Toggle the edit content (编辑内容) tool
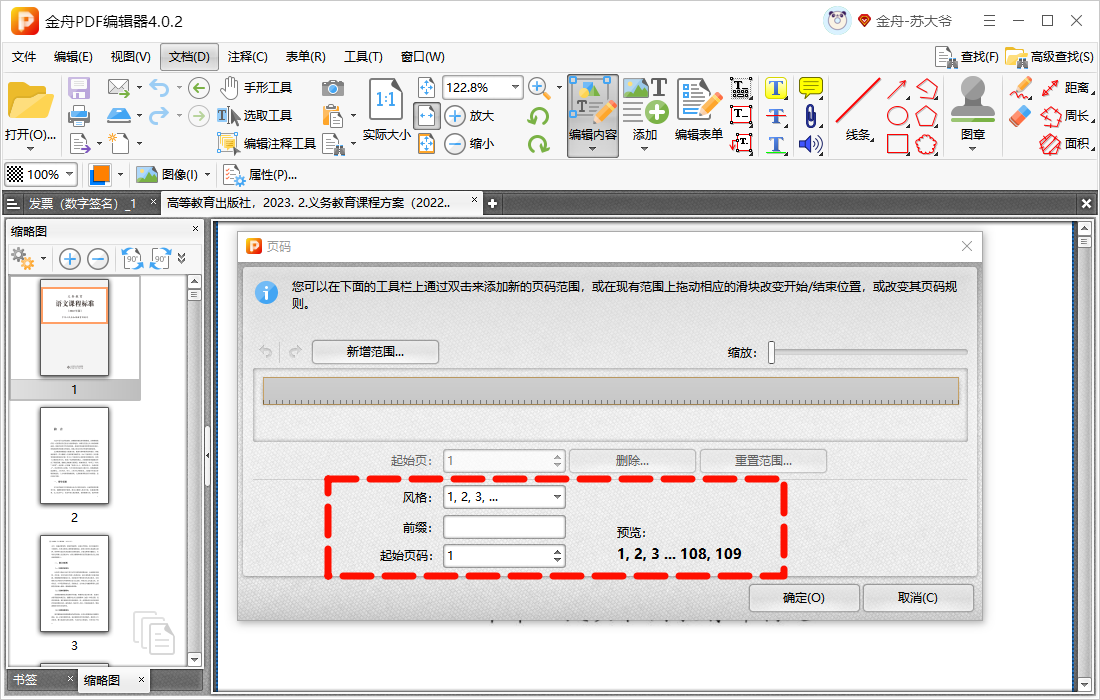 (x=593, y=116)
